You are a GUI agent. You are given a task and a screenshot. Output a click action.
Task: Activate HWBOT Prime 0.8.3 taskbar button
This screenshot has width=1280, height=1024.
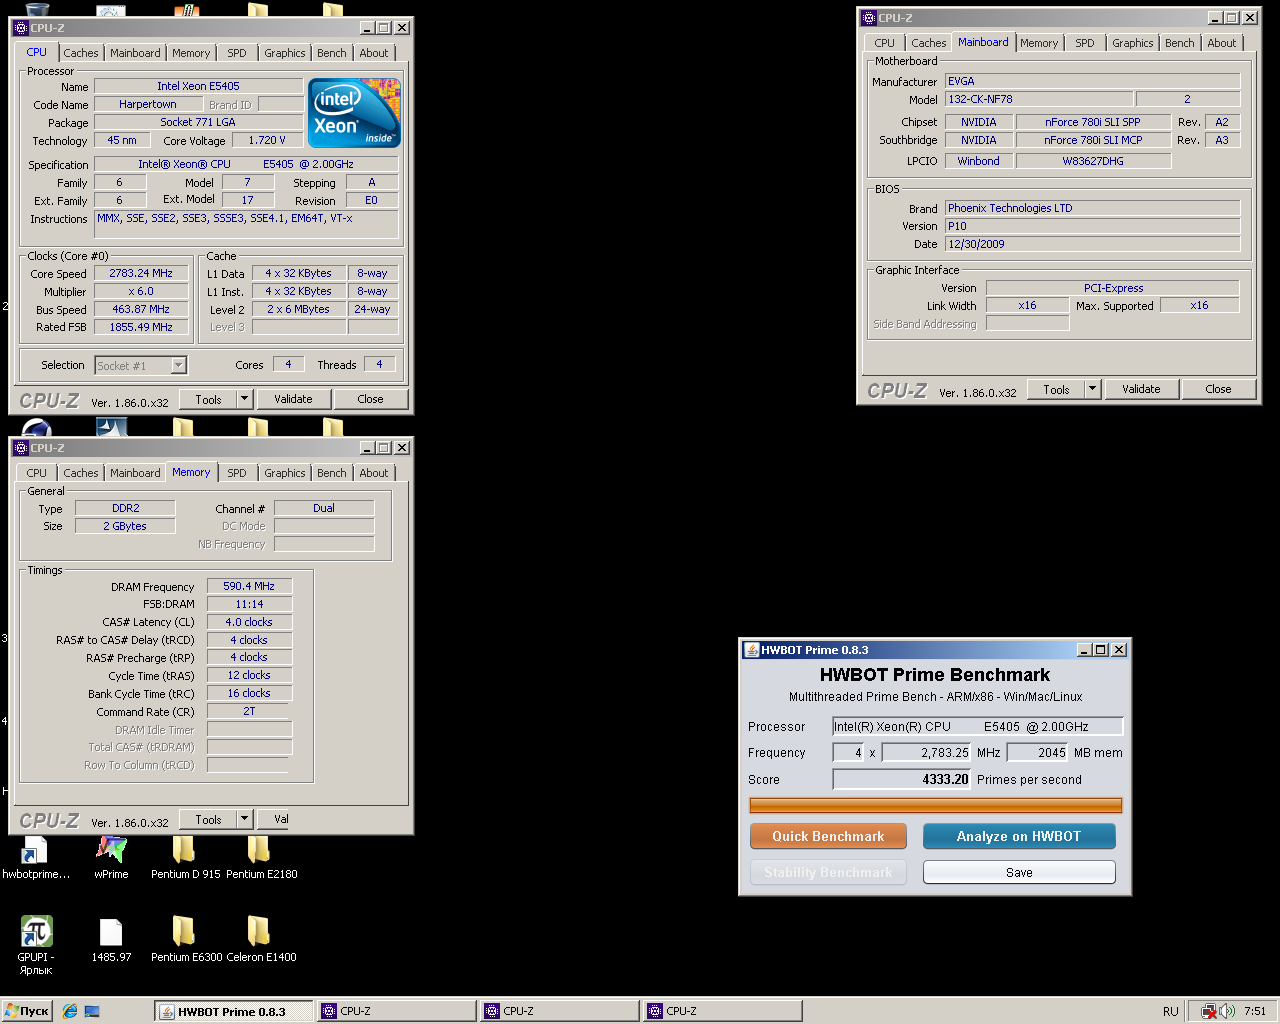pyautogui.click(x=234, y=1011)
